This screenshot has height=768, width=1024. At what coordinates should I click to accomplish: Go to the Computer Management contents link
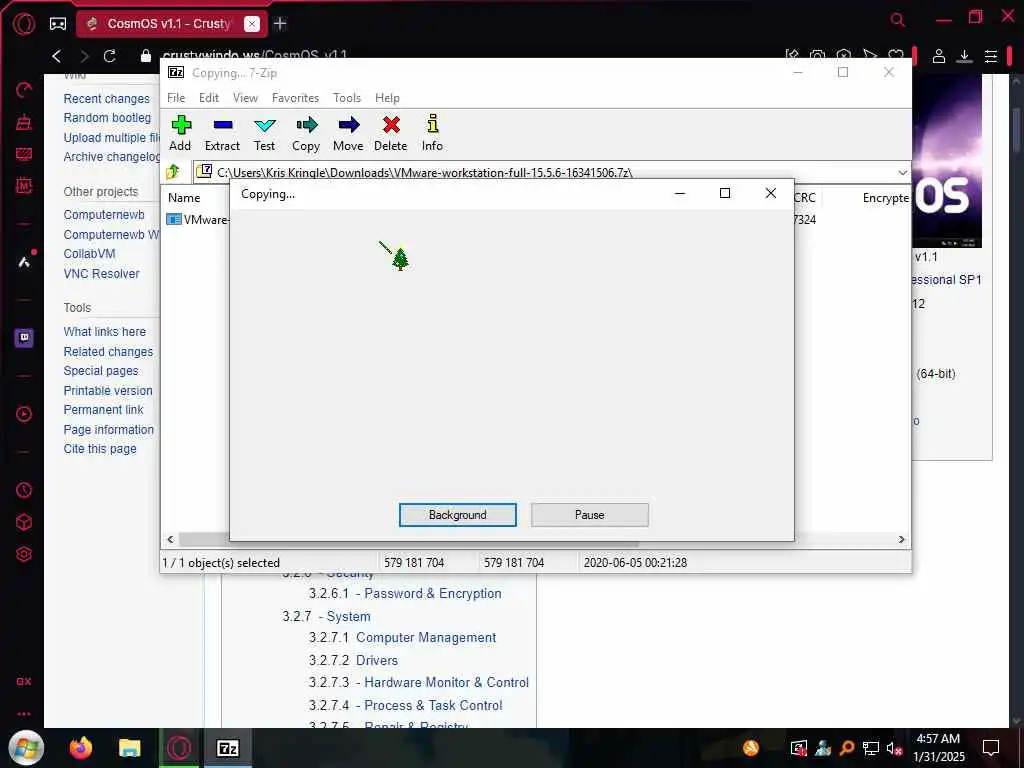tap(426, 637)
